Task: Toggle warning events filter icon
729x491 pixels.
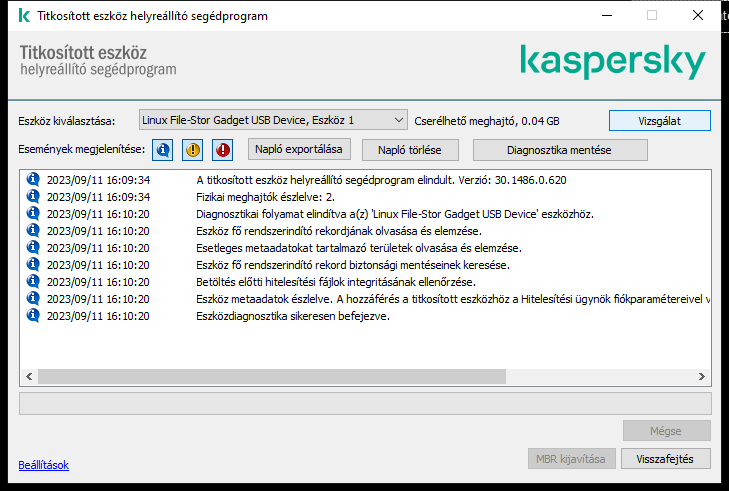Action: (x=192, y=150)
